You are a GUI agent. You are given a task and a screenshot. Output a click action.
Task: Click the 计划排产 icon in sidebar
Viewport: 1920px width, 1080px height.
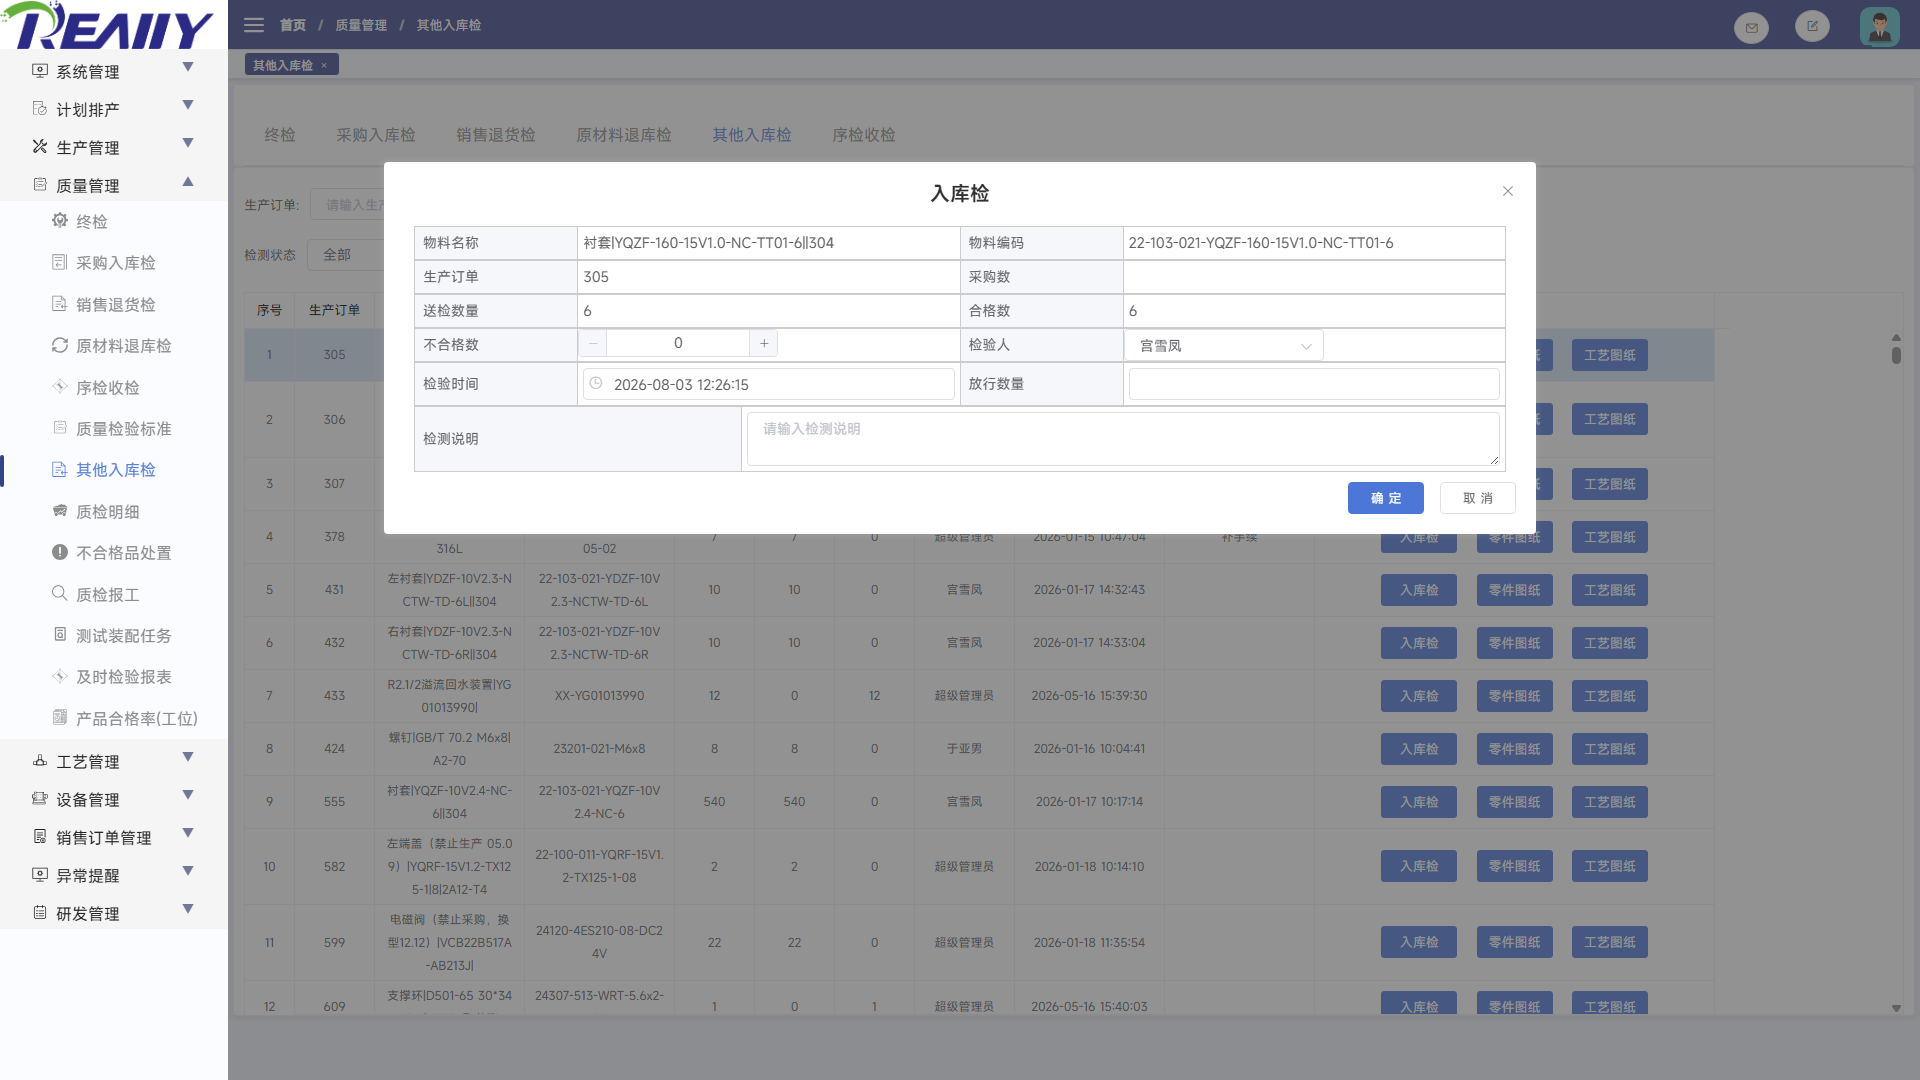[x=40, y=109]
